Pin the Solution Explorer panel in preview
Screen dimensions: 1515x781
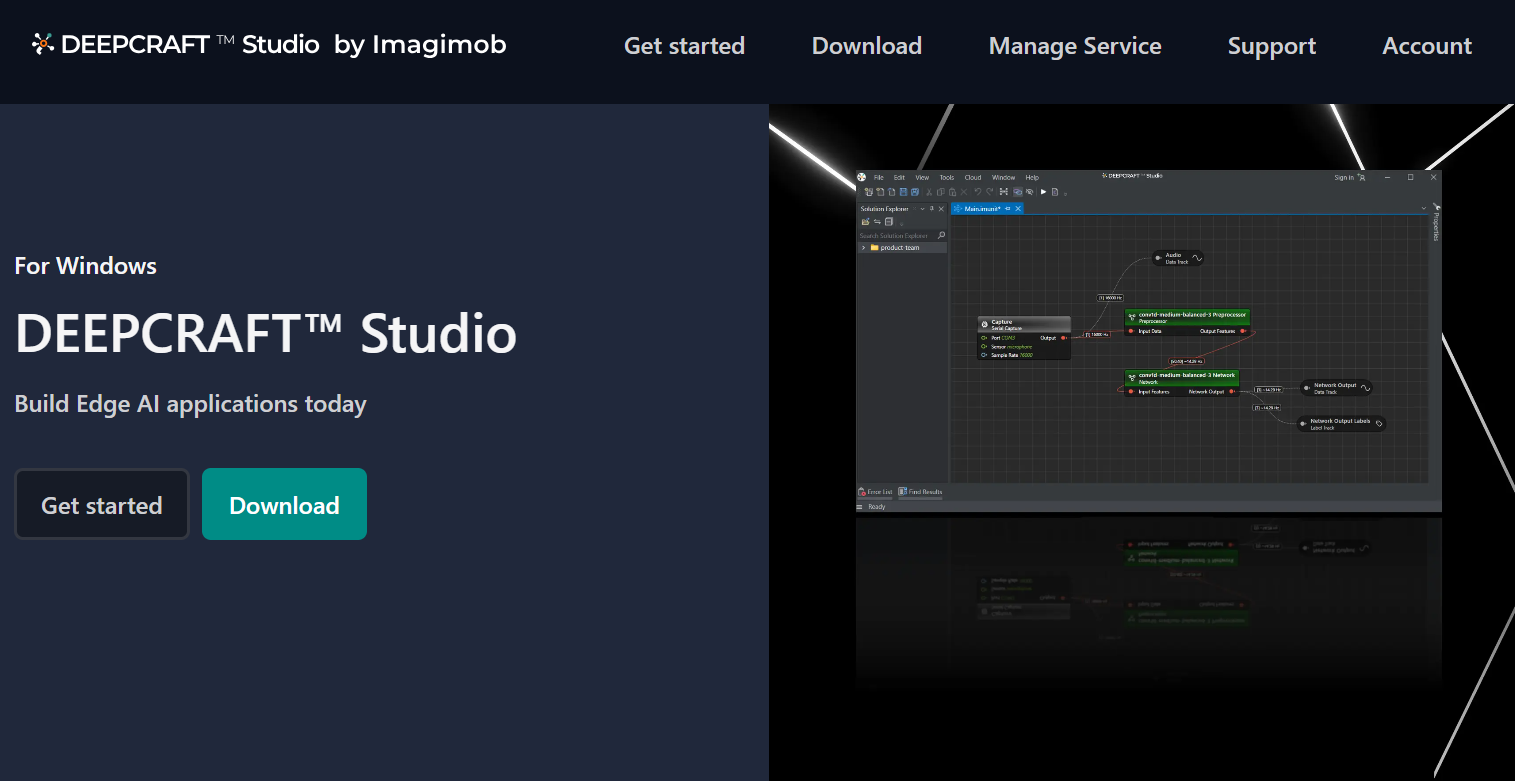pos(932,209)
